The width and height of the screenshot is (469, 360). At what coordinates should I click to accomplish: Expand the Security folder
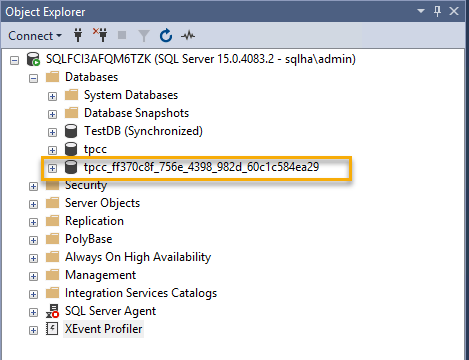(33, 186)
